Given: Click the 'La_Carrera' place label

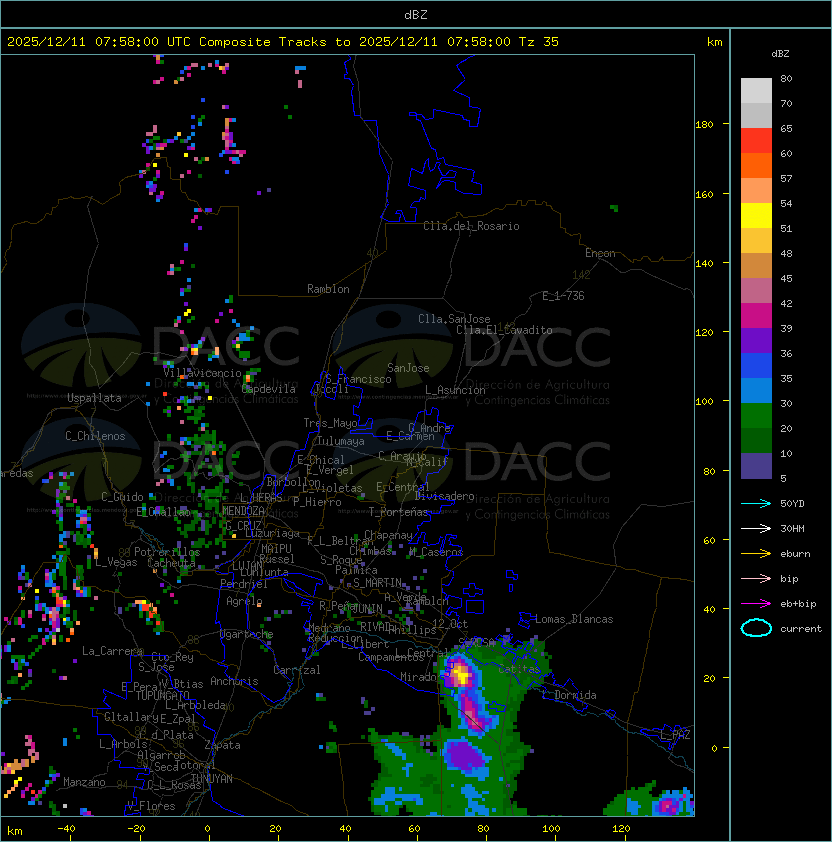Looking at the screenshot, I should point(112,651).
